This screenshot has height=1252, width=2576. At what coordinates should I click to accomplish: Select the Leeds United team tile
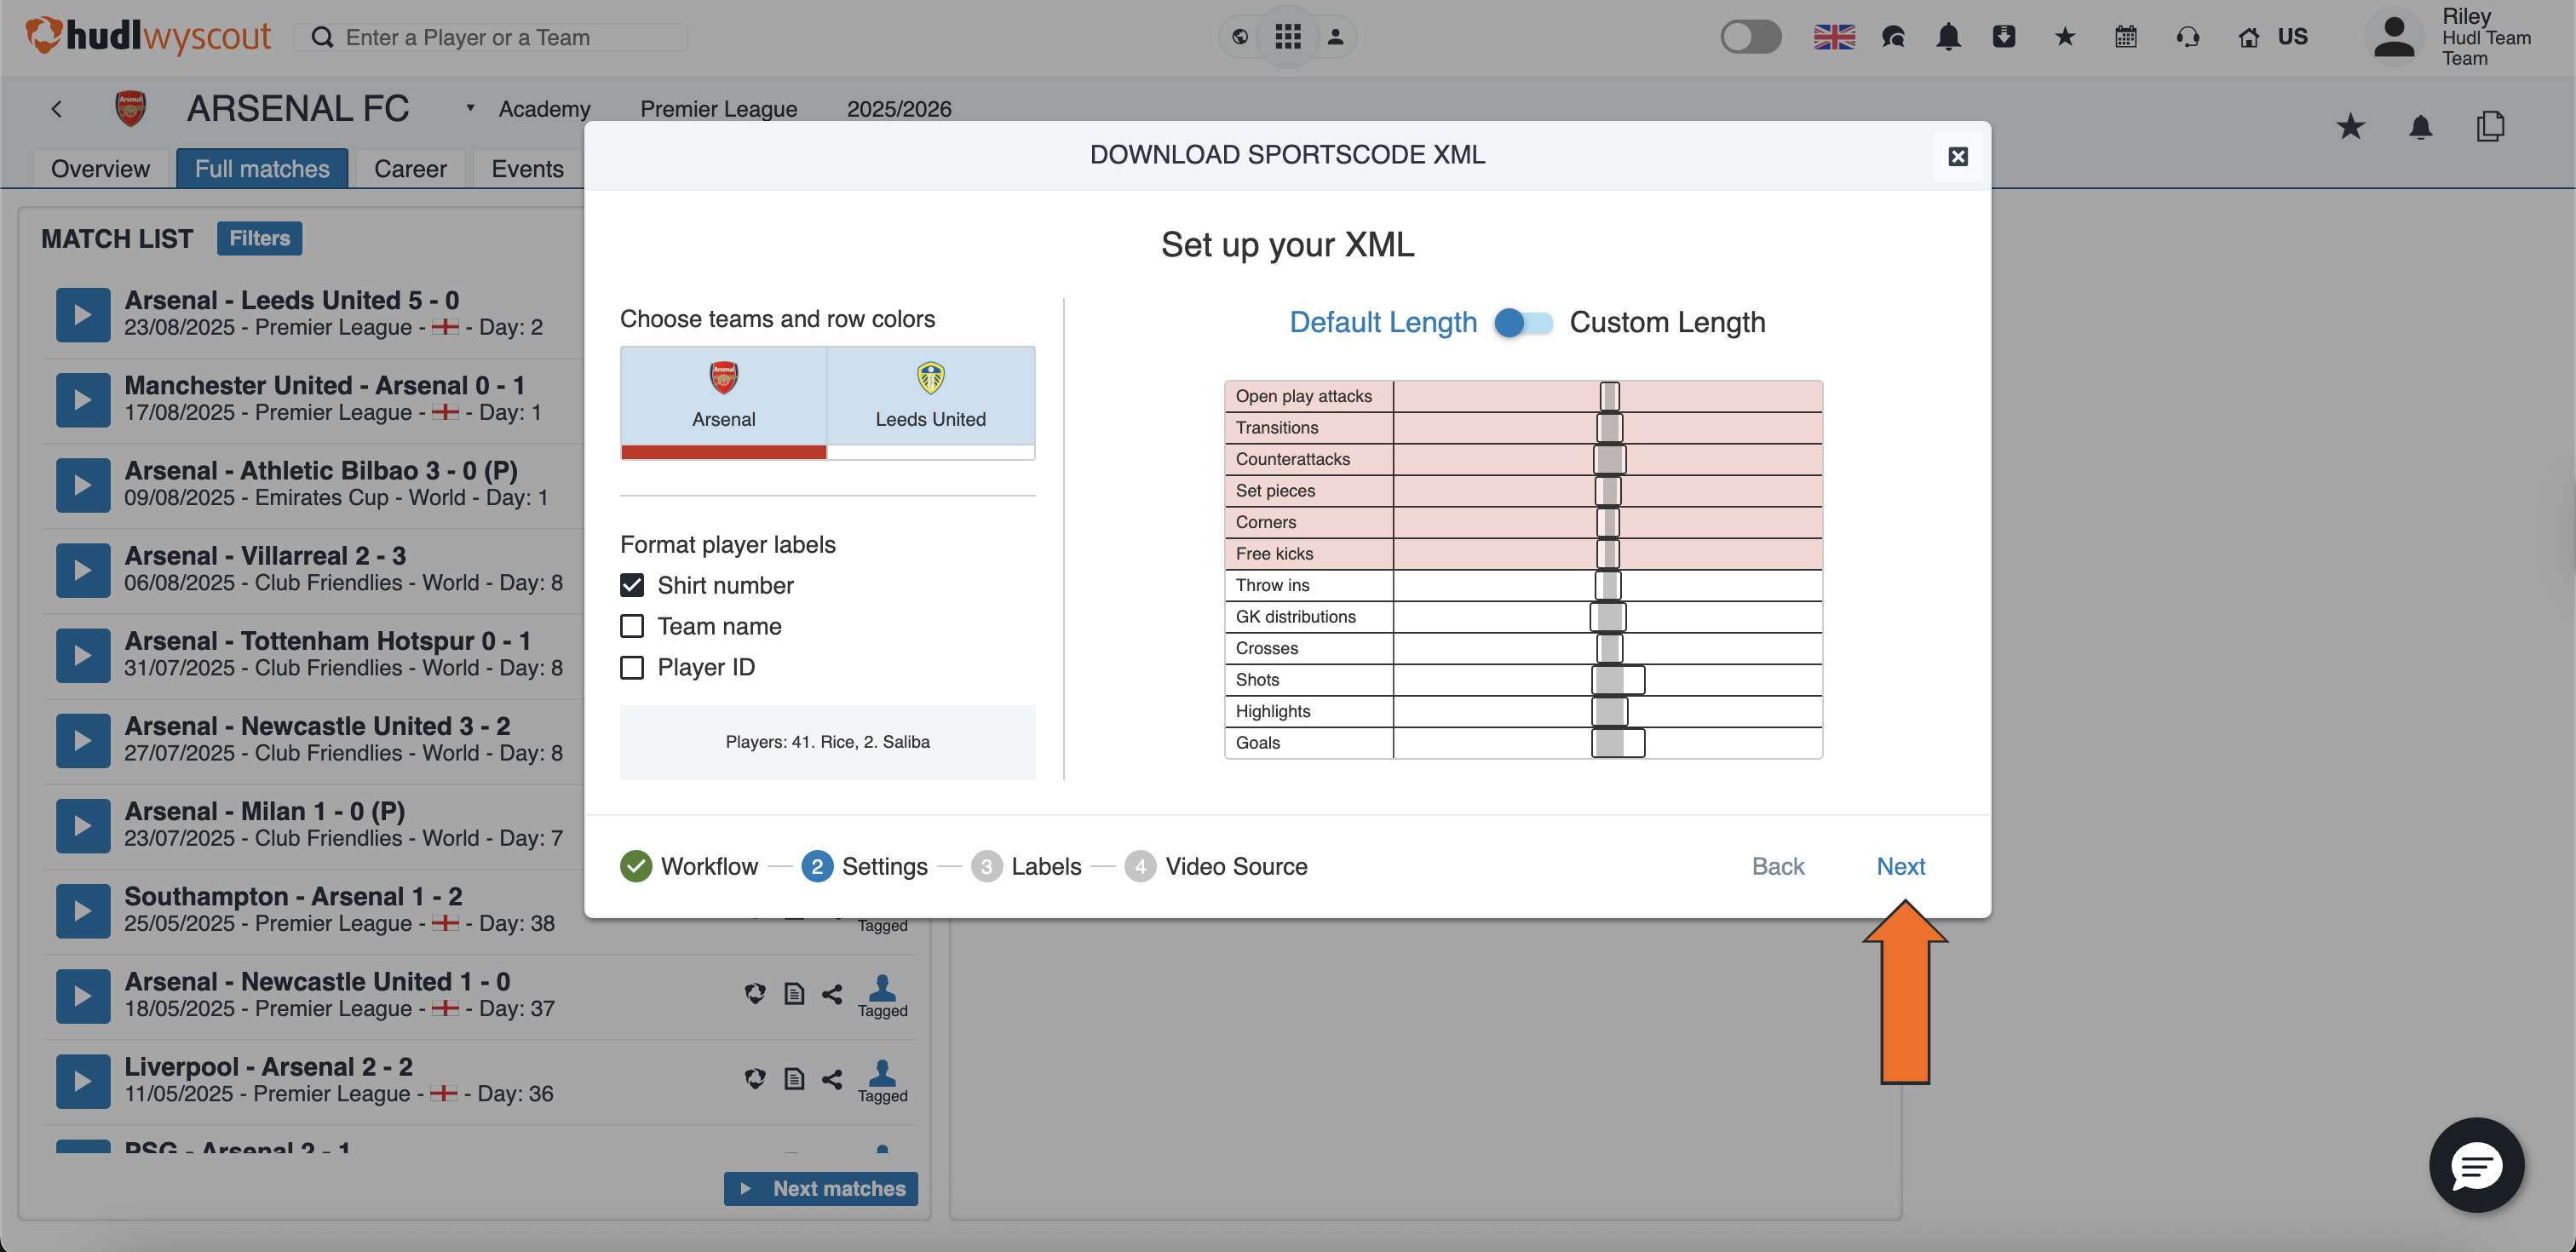(x=930, y=395)
